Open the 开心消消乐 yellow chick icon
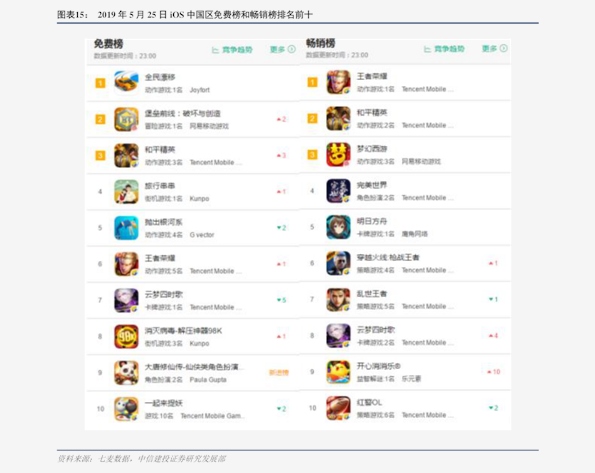 pyautogui.click(x=338, y=372)
